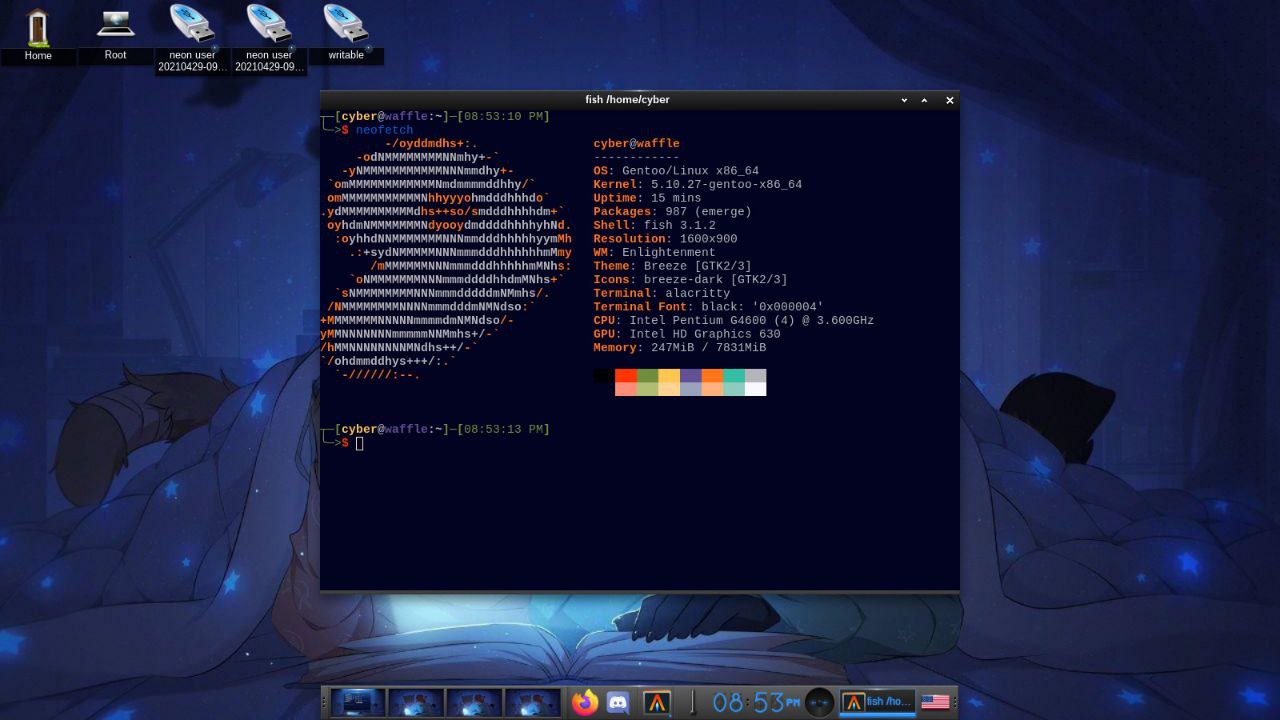Viewport: 1280px width, 720px height.
Task: Click the OS: Gentoo/Linux x86_64 line
Action: [676, 171]
